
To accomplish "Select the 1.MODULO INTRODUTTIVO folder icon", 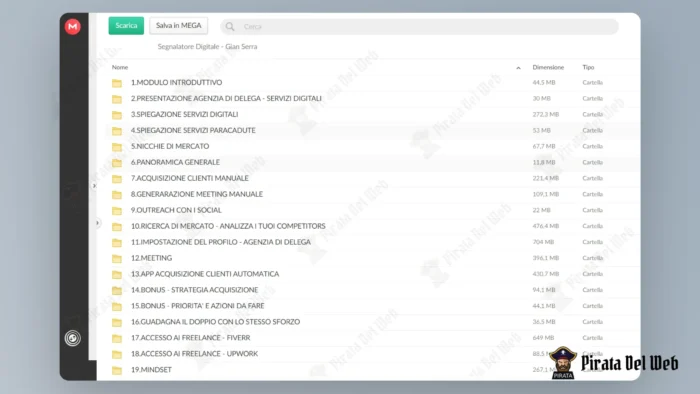I will (117, 83).
